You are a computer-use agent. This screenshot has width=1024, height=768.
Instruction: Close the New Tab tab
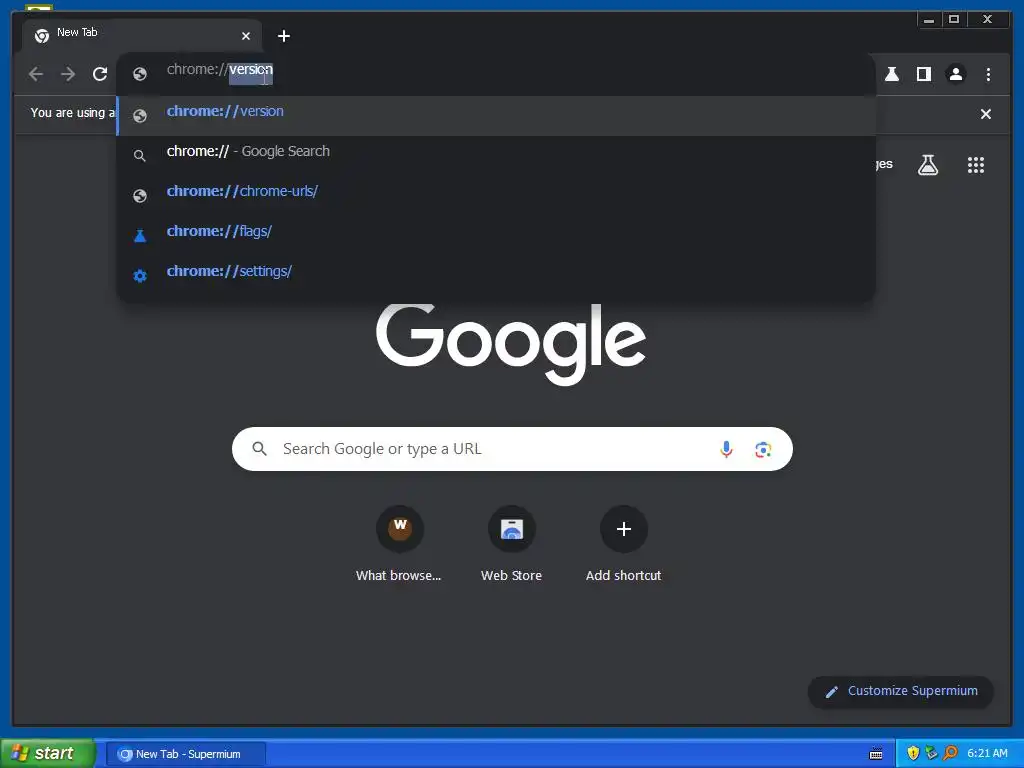246,36
